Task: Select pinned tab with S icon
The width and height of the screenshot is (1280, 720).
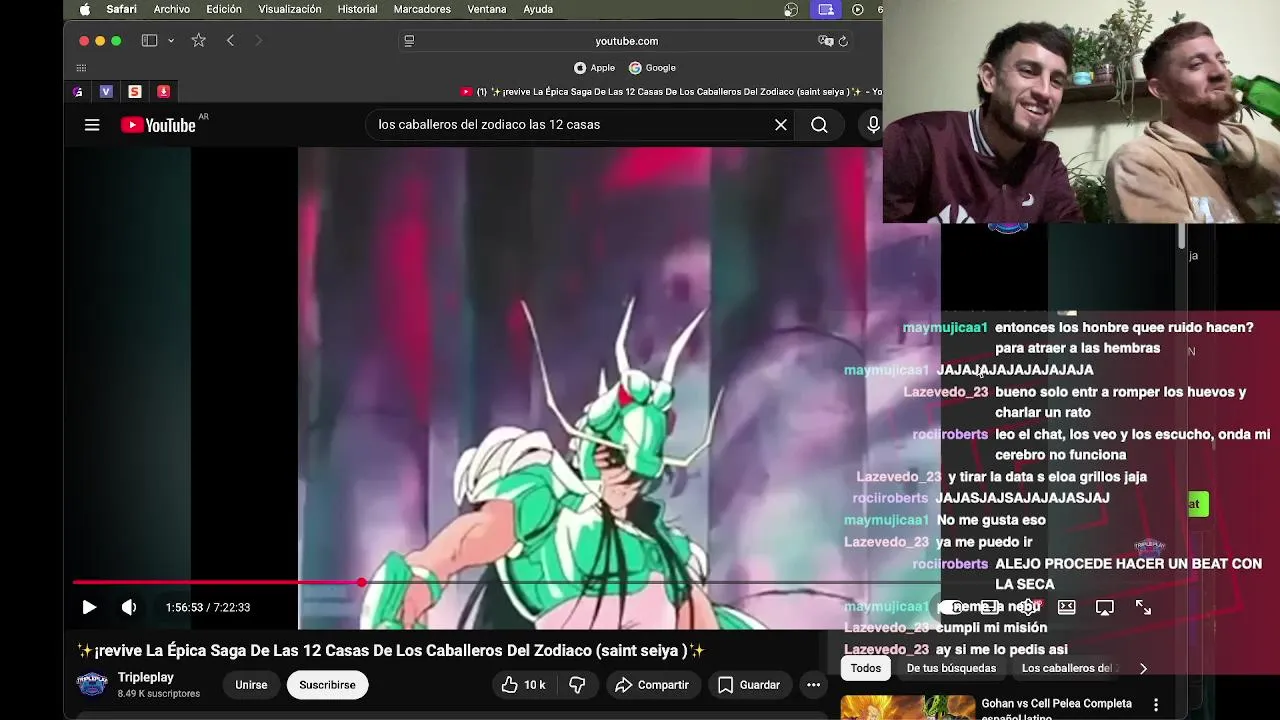Action: [x=135, y=91]
